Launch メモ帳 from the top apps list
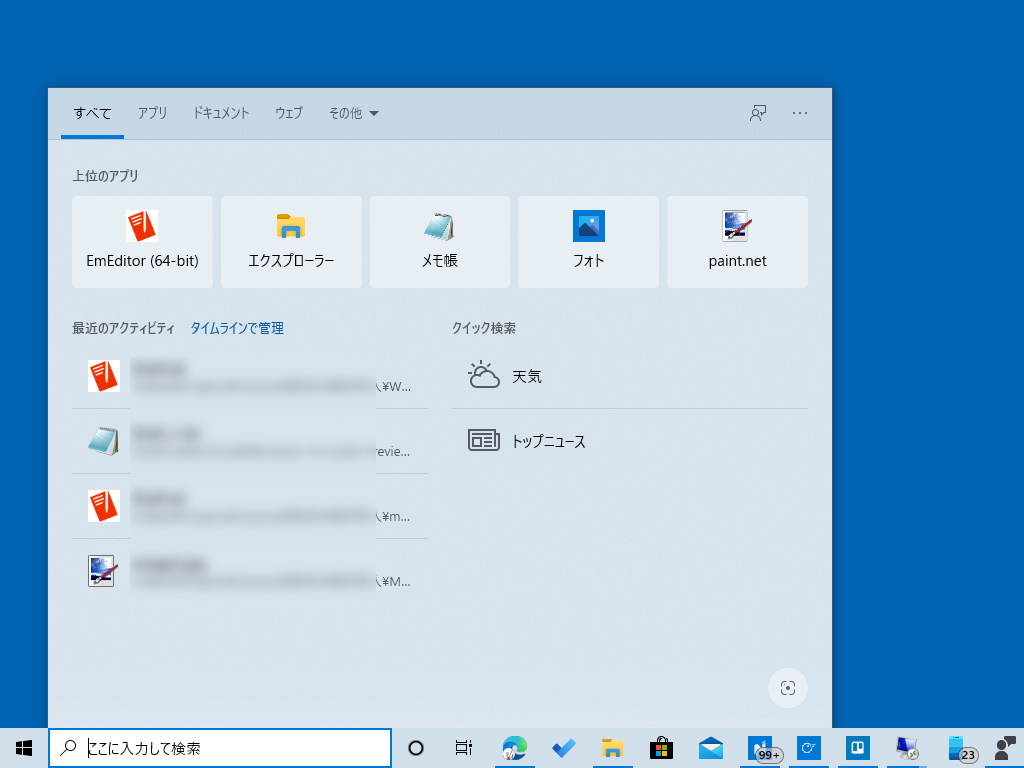This screenshot has width=1024, height=768. click(440, 242)
